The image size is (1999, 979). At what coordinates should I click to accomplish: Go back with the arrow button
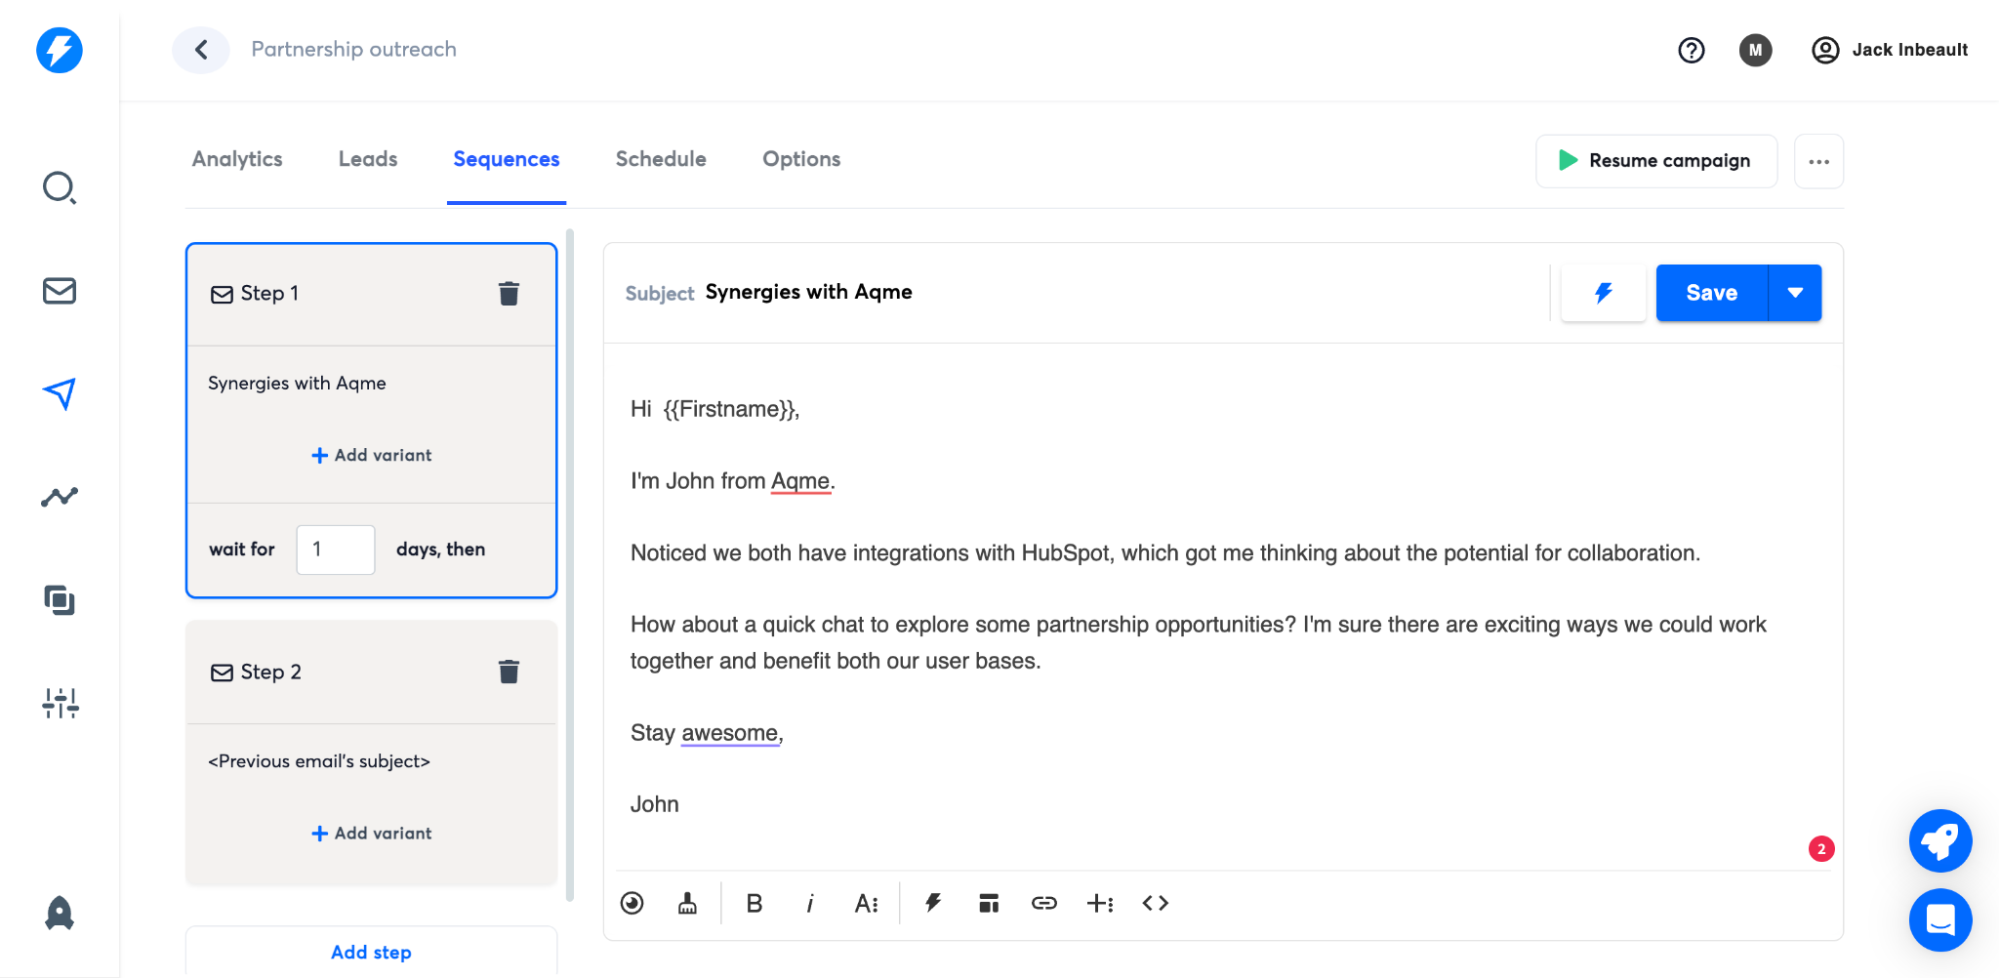(x=201, y=50)
